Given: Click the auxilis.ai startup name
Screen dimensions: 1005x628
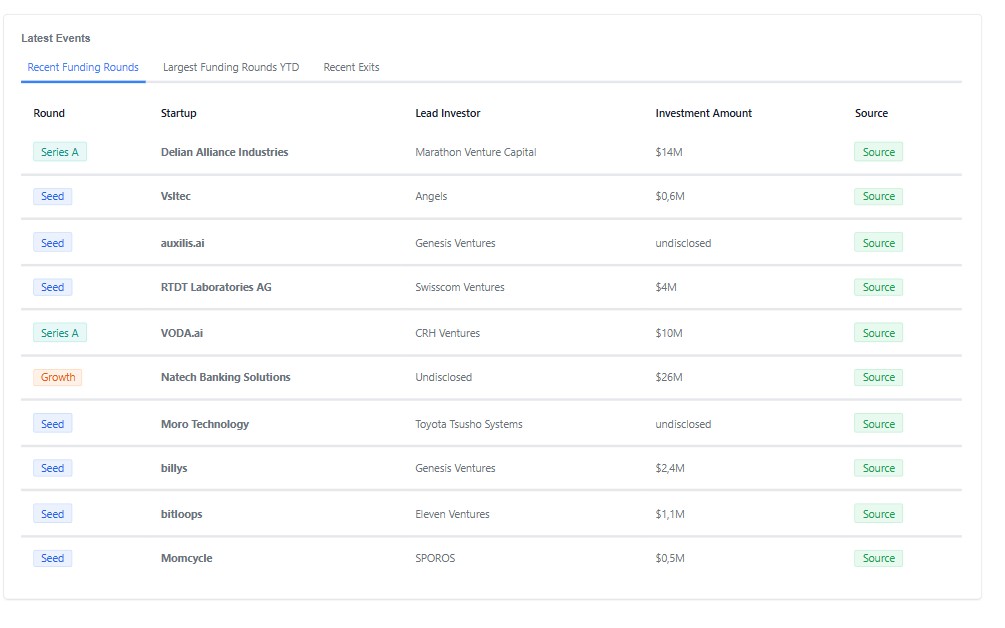Looking at the screenshot, I should coord(183,243).
